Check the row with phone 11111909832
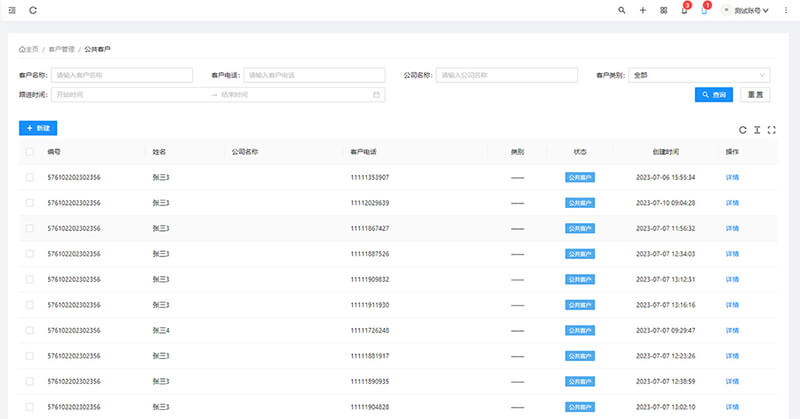 [30, 279]
